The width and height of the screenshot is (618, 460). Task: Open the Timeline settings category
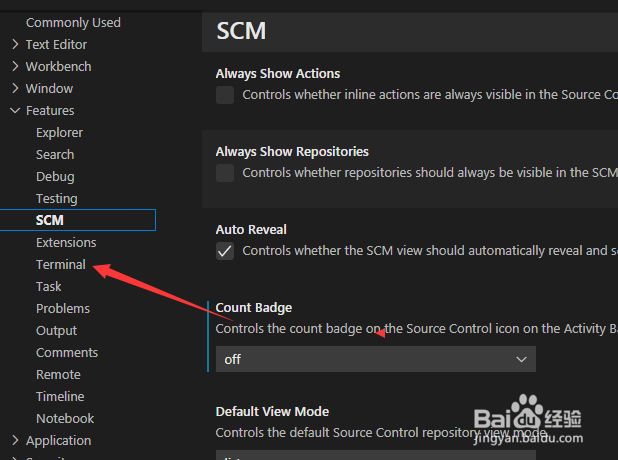[60, 396]
